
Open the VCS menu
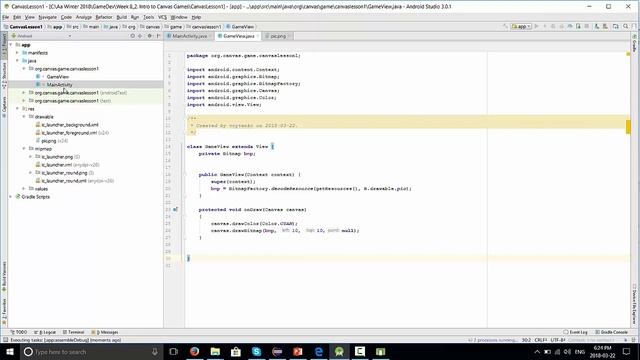pos(162,17)
